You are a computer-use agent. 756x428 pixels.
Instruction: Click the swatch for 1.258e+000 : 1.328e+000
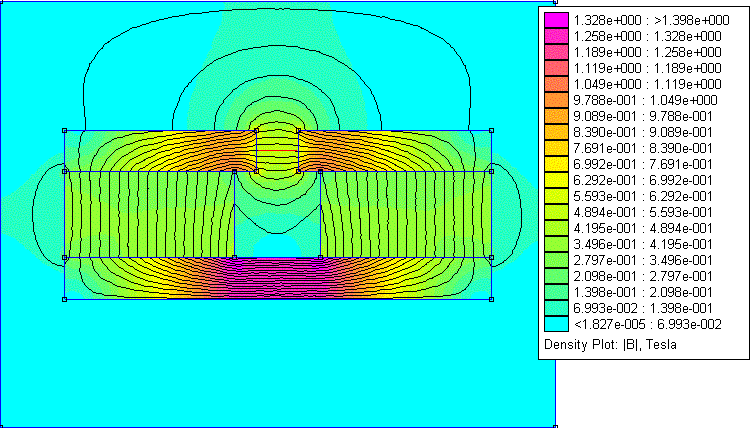click(556, 36)
